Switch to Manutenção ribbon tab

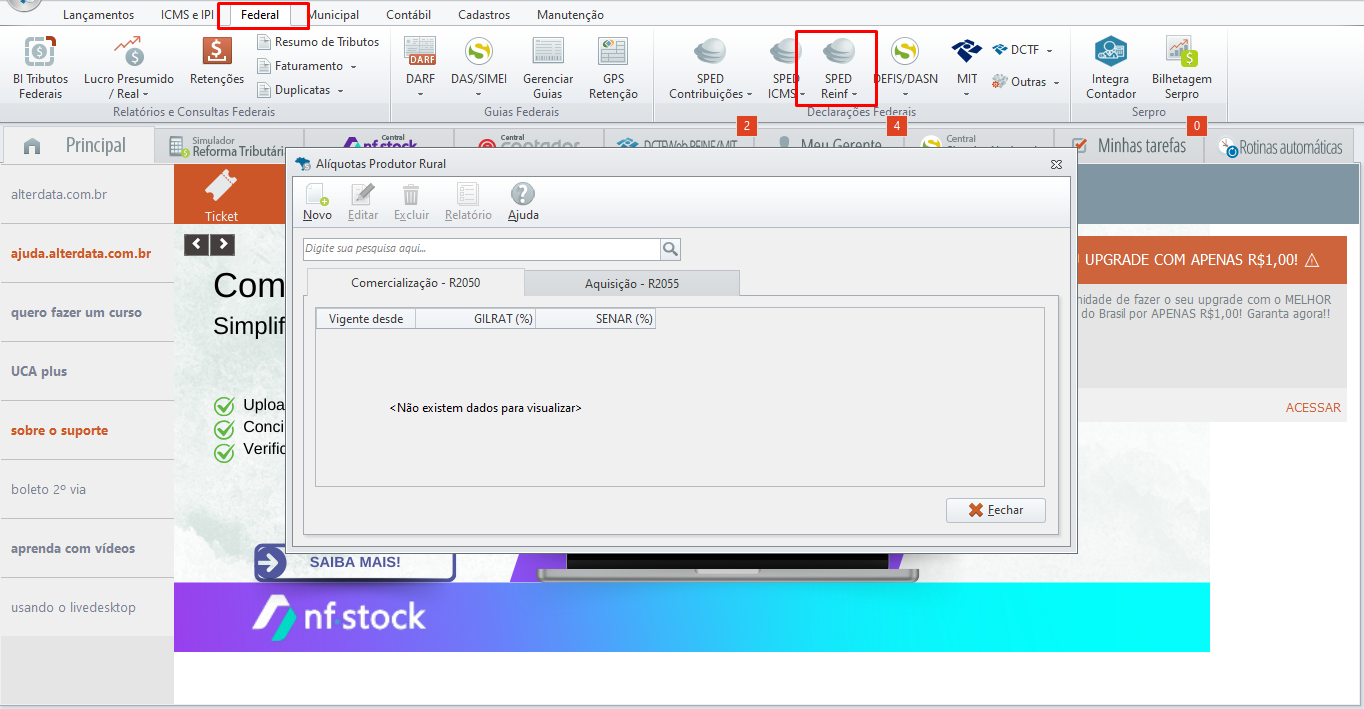(570, 15)
